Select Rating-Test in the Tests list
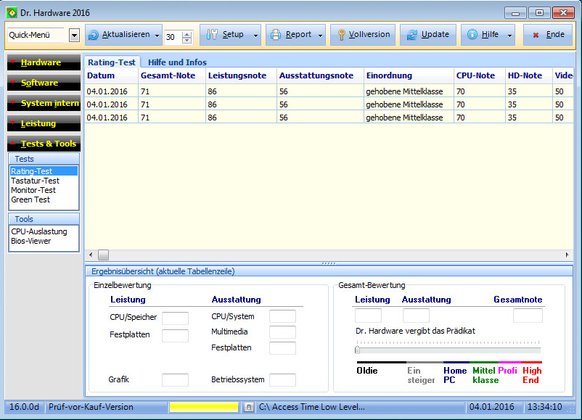 [x=44, y=171]
